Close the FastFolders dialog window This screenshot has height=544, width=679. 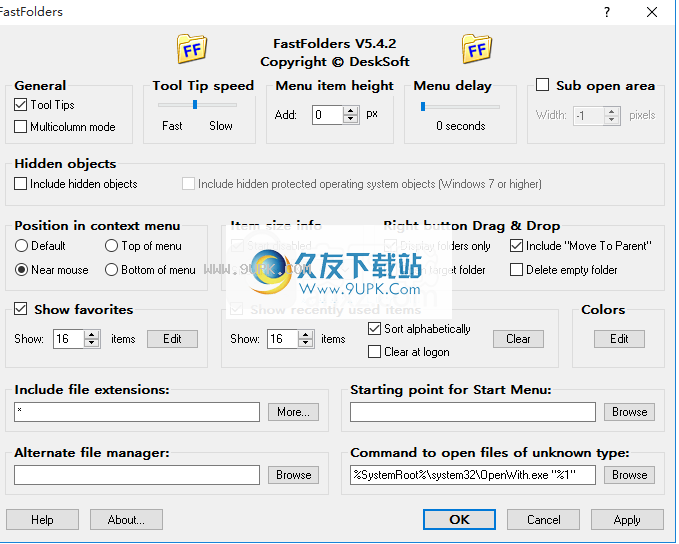click(x=652, y=12)
